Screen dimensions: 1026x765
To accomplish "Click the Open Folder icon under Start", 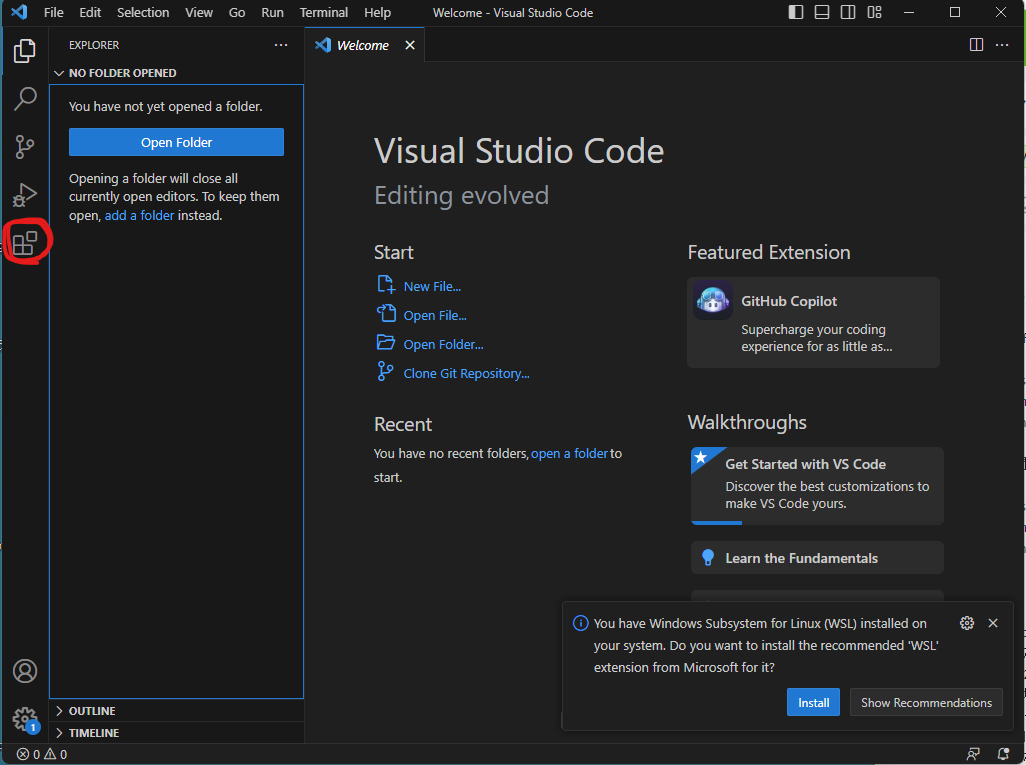I will pyautogui.click(x=386, y=342).
